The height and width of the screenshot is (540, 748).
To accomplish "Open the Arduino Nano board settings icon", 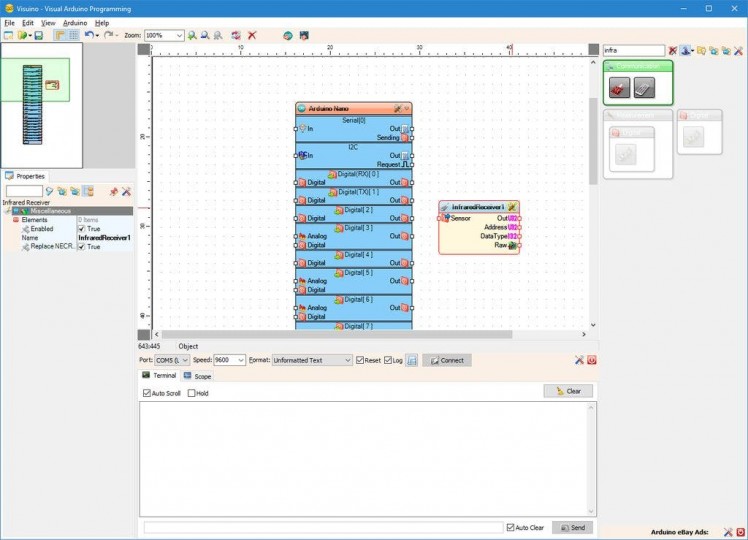I will (x=397, y=107).
